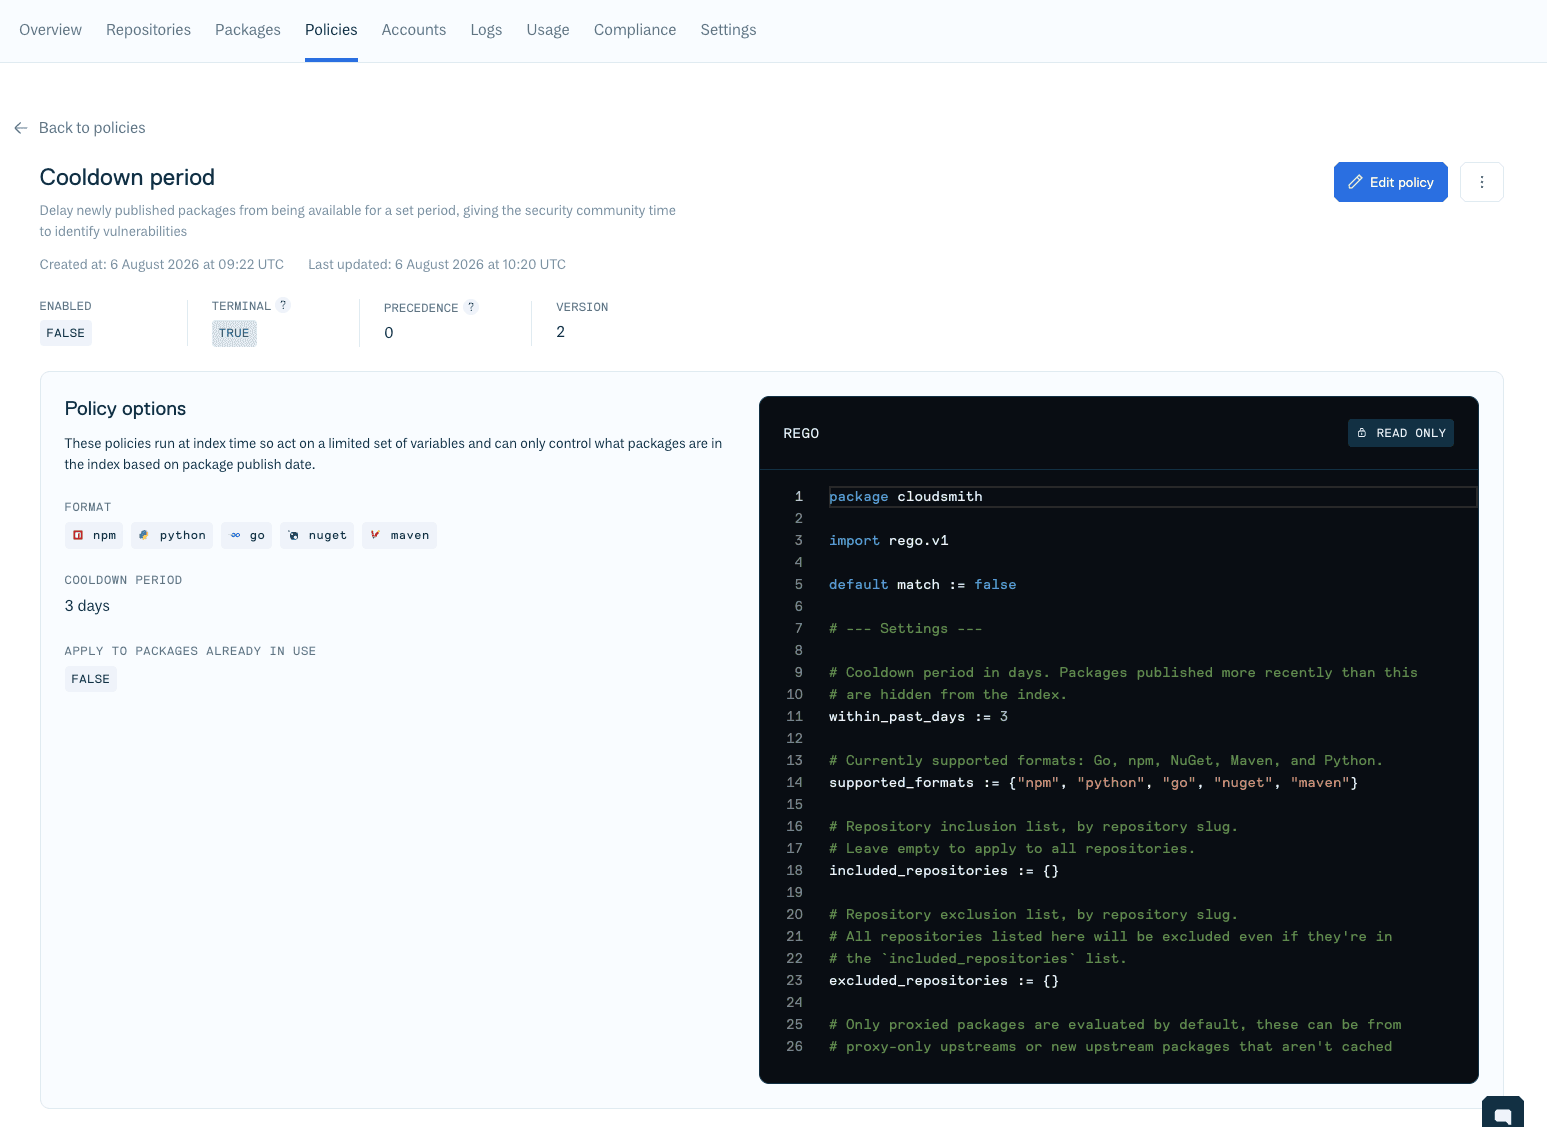Image resolution: width=1547 pixels, height=1127 pixels.
Task: Click the back arrow icon next to Back to policies
Action: pos(21,128)
